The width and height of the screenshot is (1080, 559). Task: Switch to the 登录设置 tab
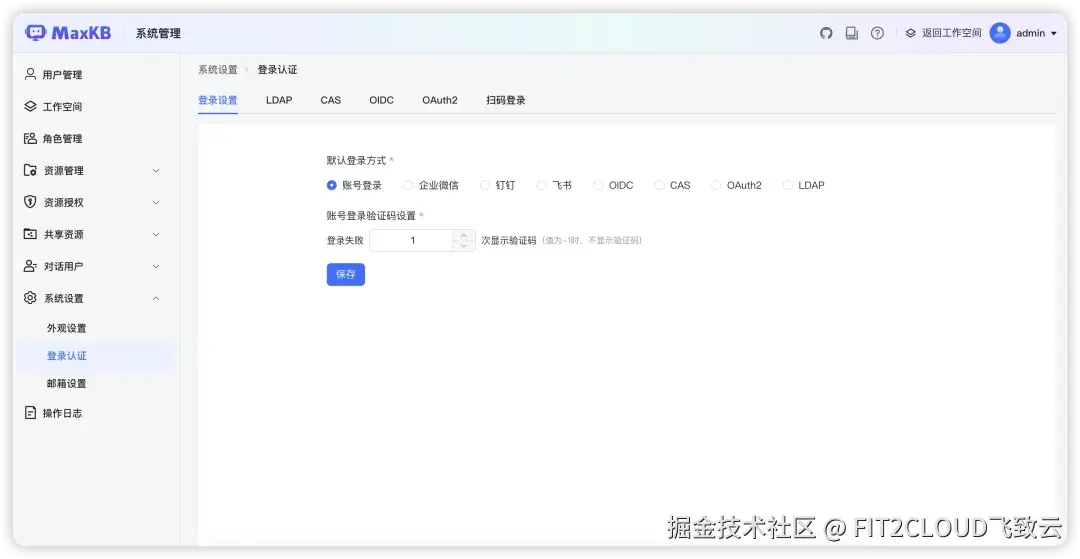coord(218,100)
